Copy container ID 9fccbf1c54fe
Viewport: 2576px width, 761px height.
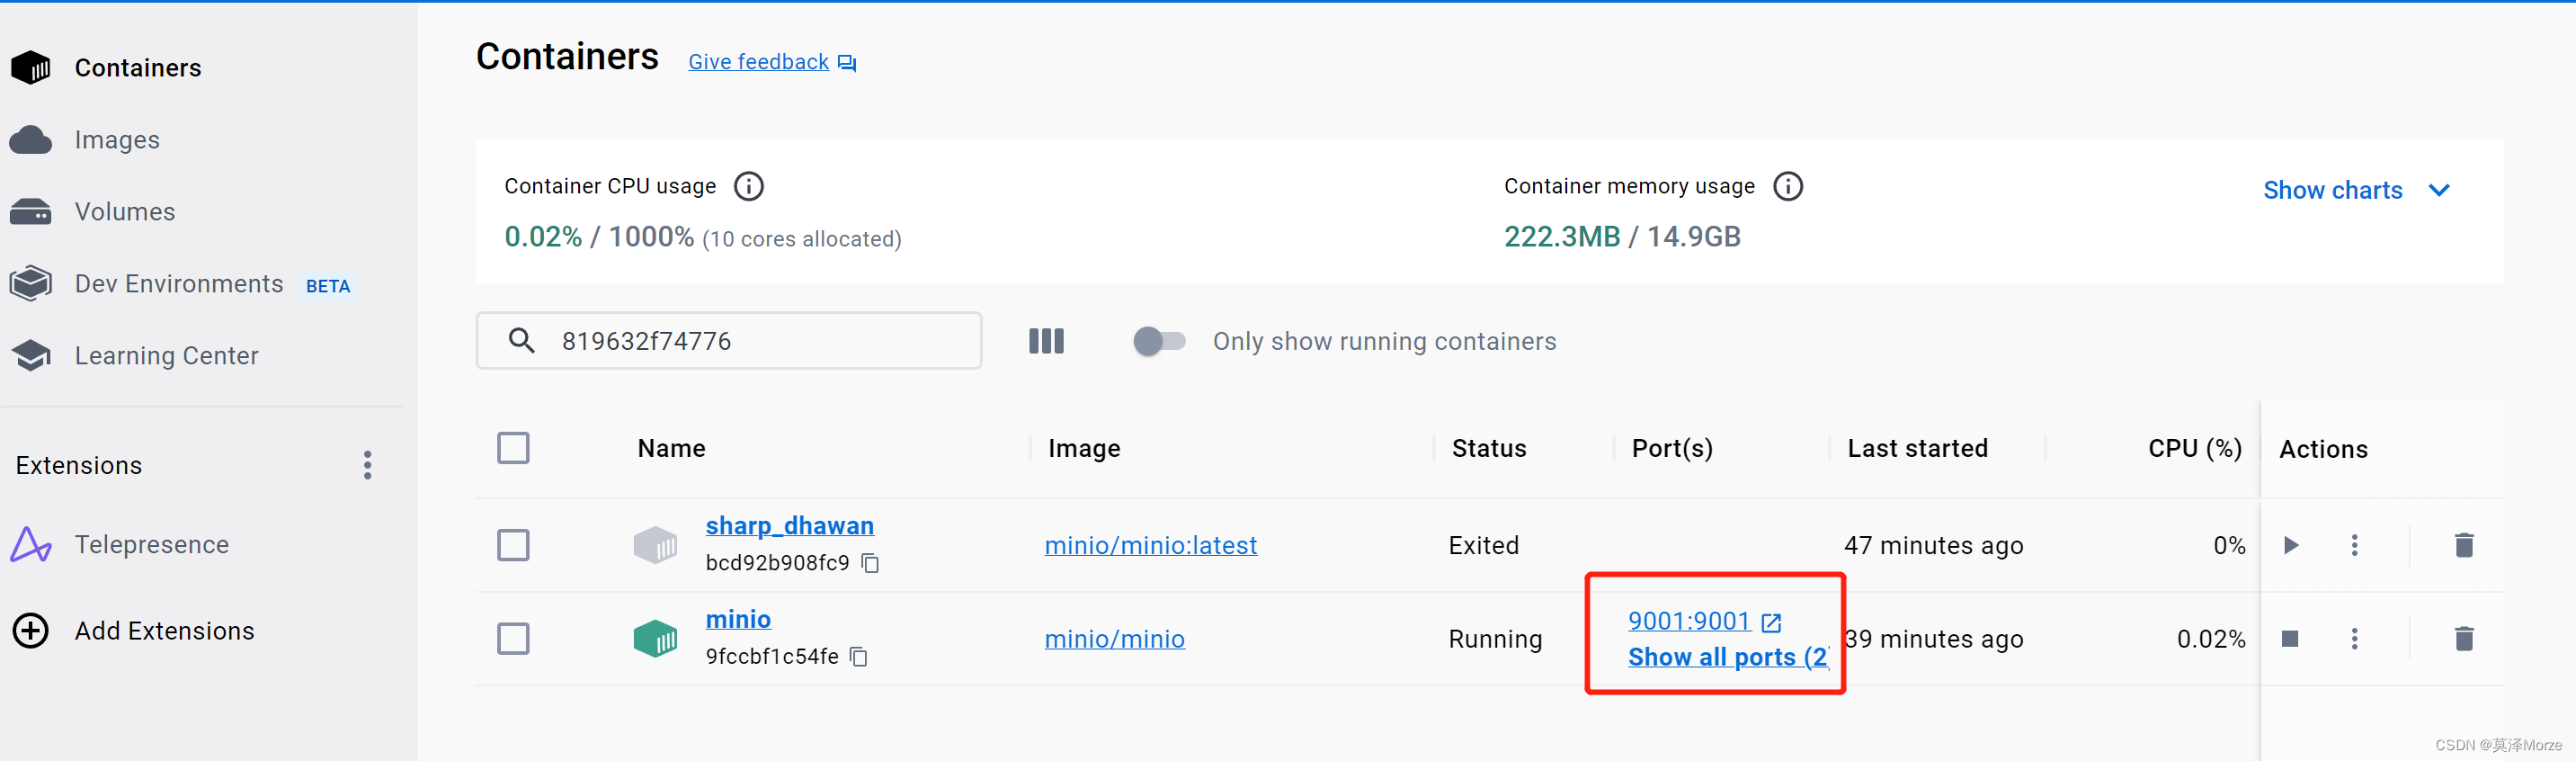[859, 657]
